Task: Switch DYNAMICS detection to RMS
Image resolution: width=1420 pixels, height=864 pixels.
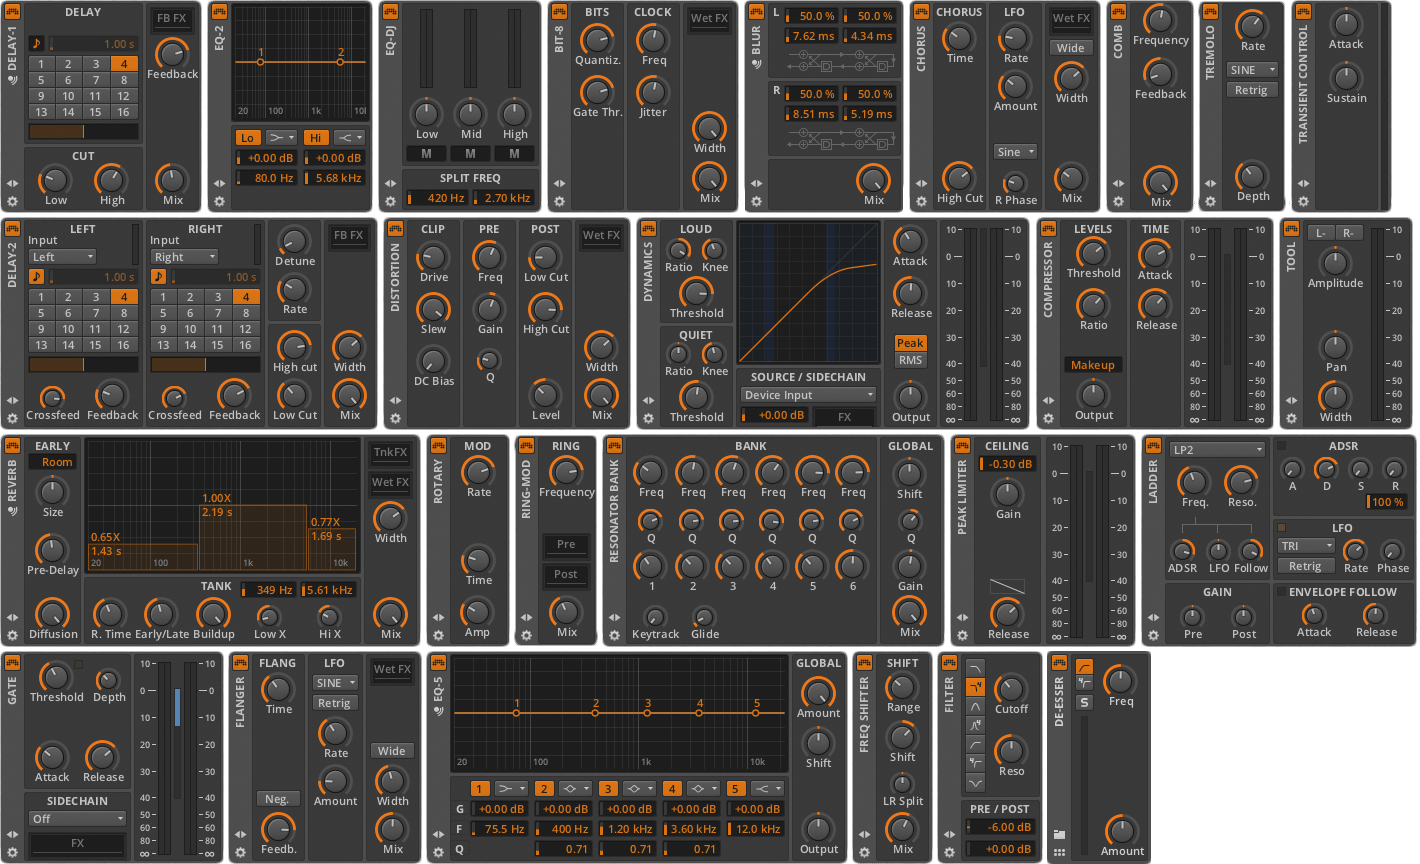Action: 911,360
